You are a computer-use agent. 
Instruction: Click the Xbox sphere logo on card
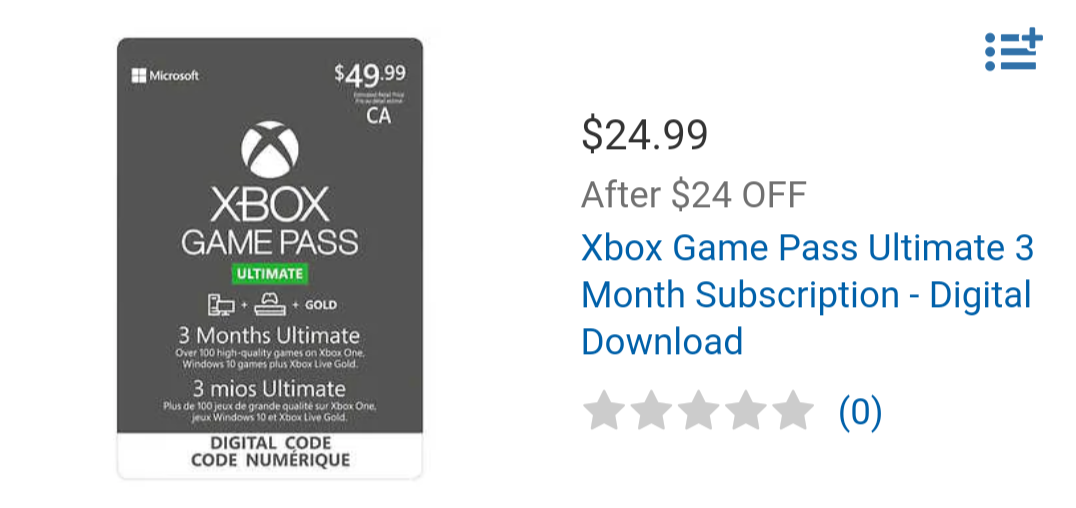(x=270, y=150)
